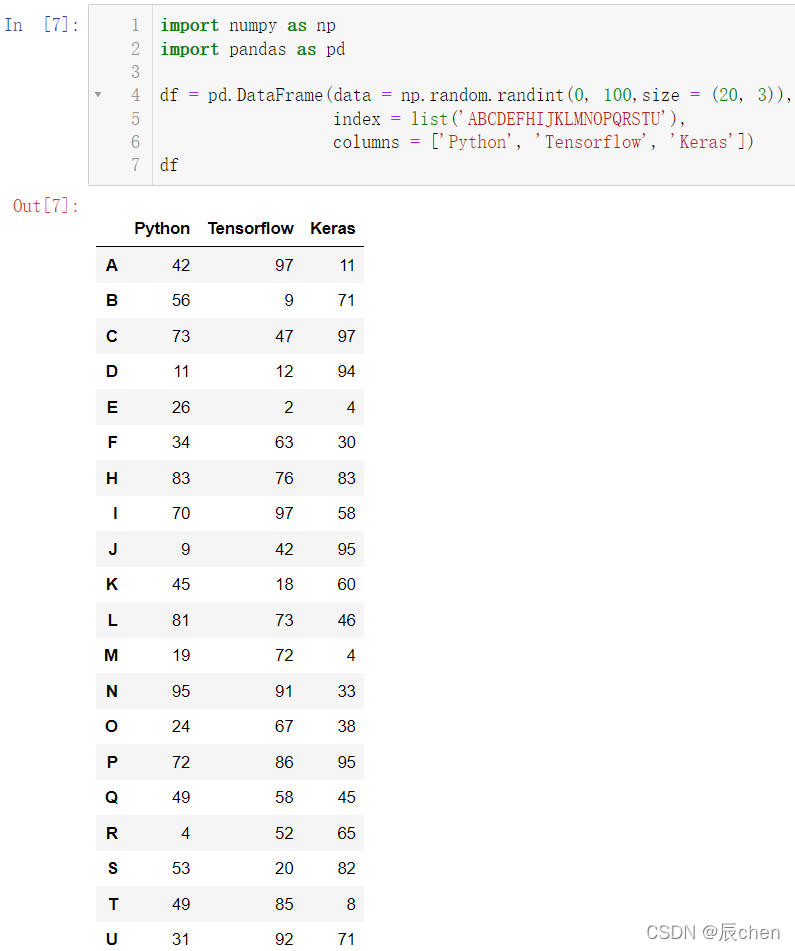Image resolution: width=795 pixels, height=951 pixels.
Task: Click Python value 73 in row C
Action: 181,336
